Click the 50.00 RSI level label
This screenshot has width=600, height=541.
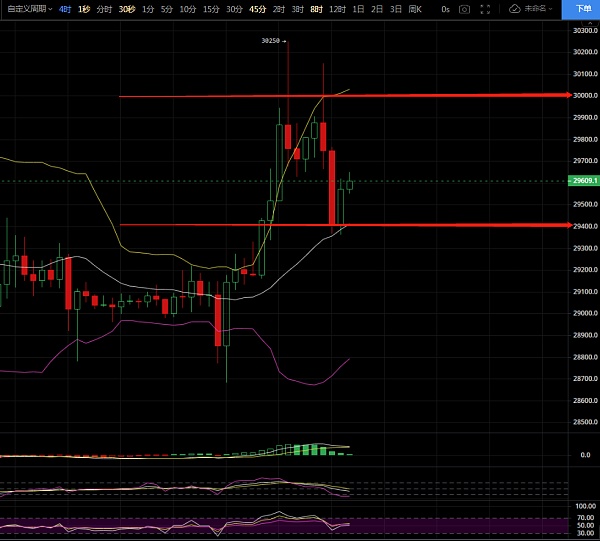[x=586, y=525]
